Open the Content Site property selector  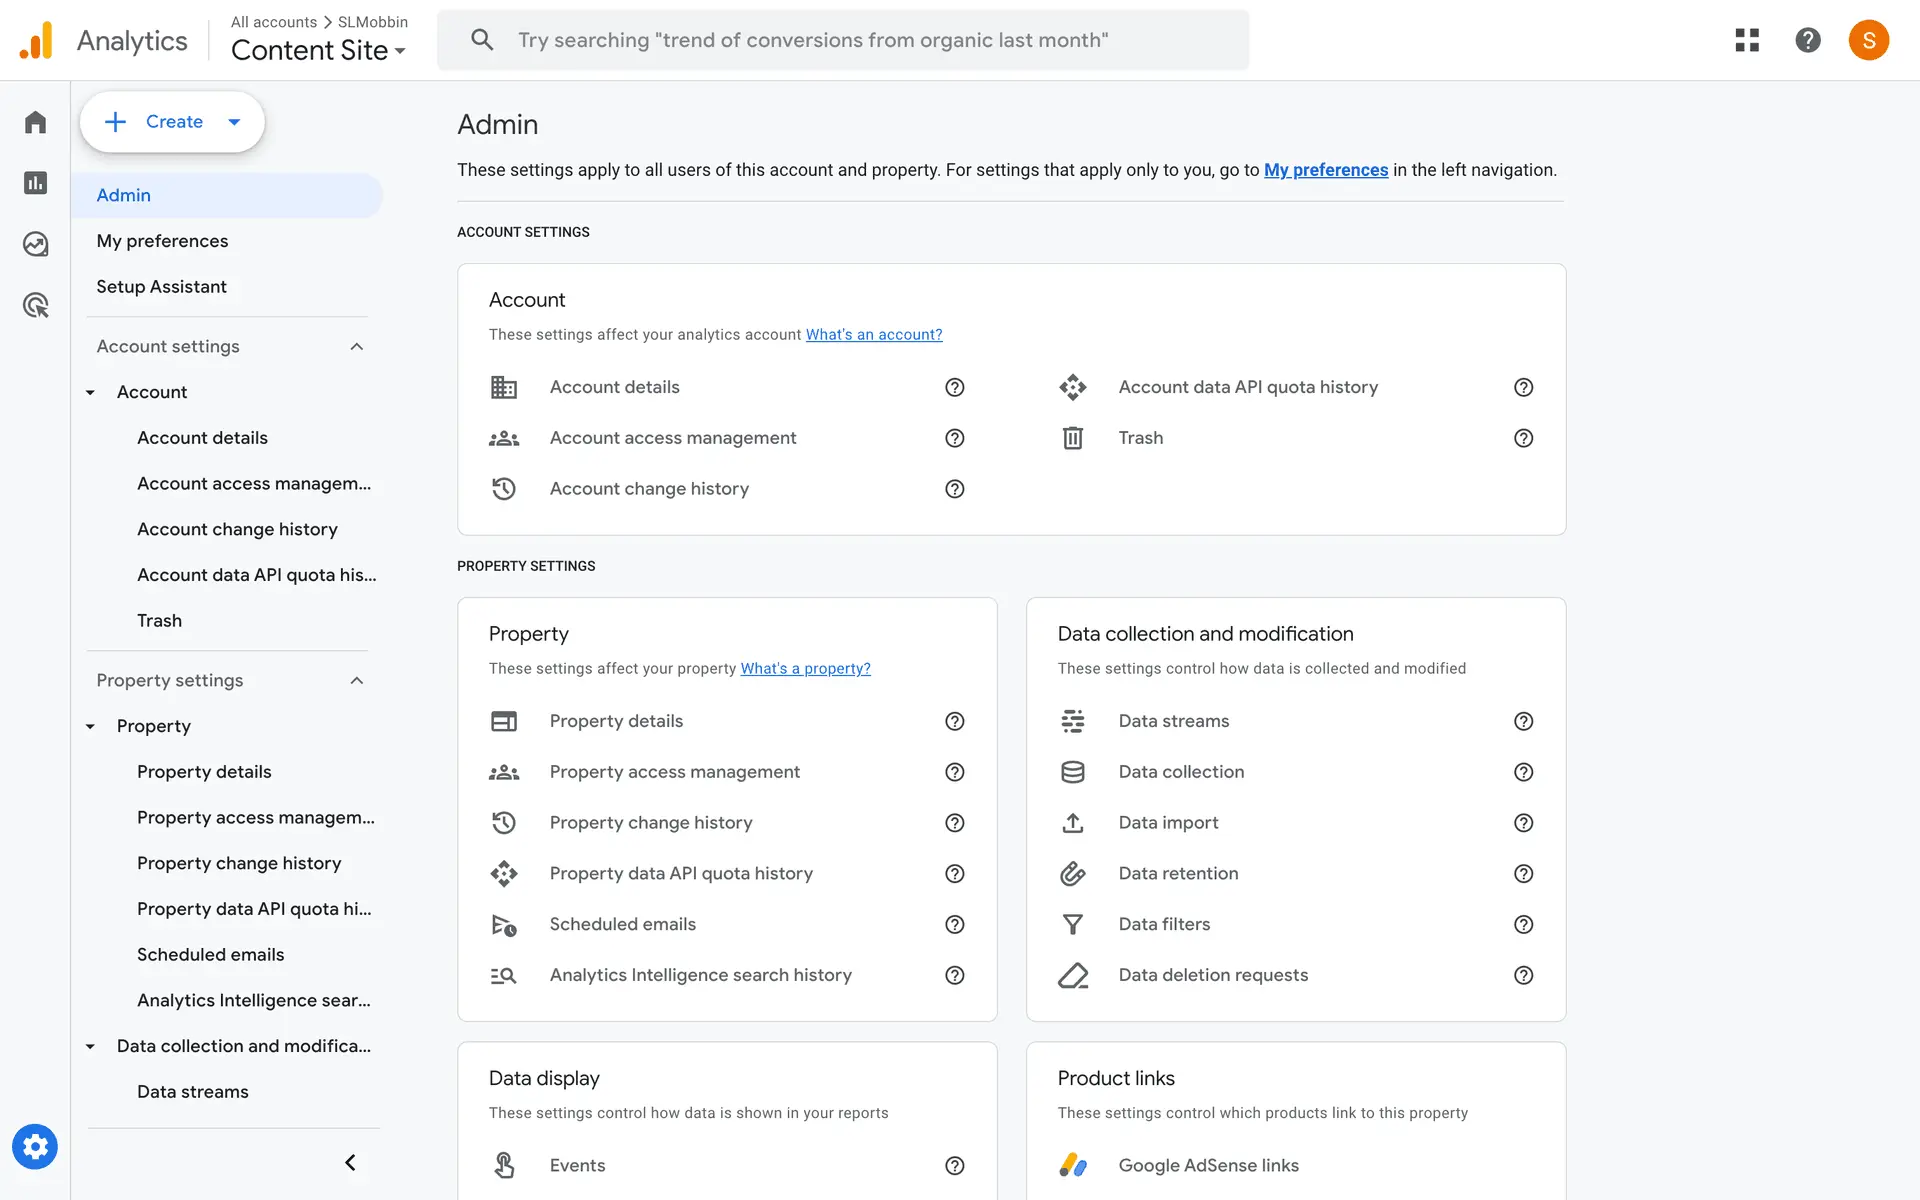318,50
